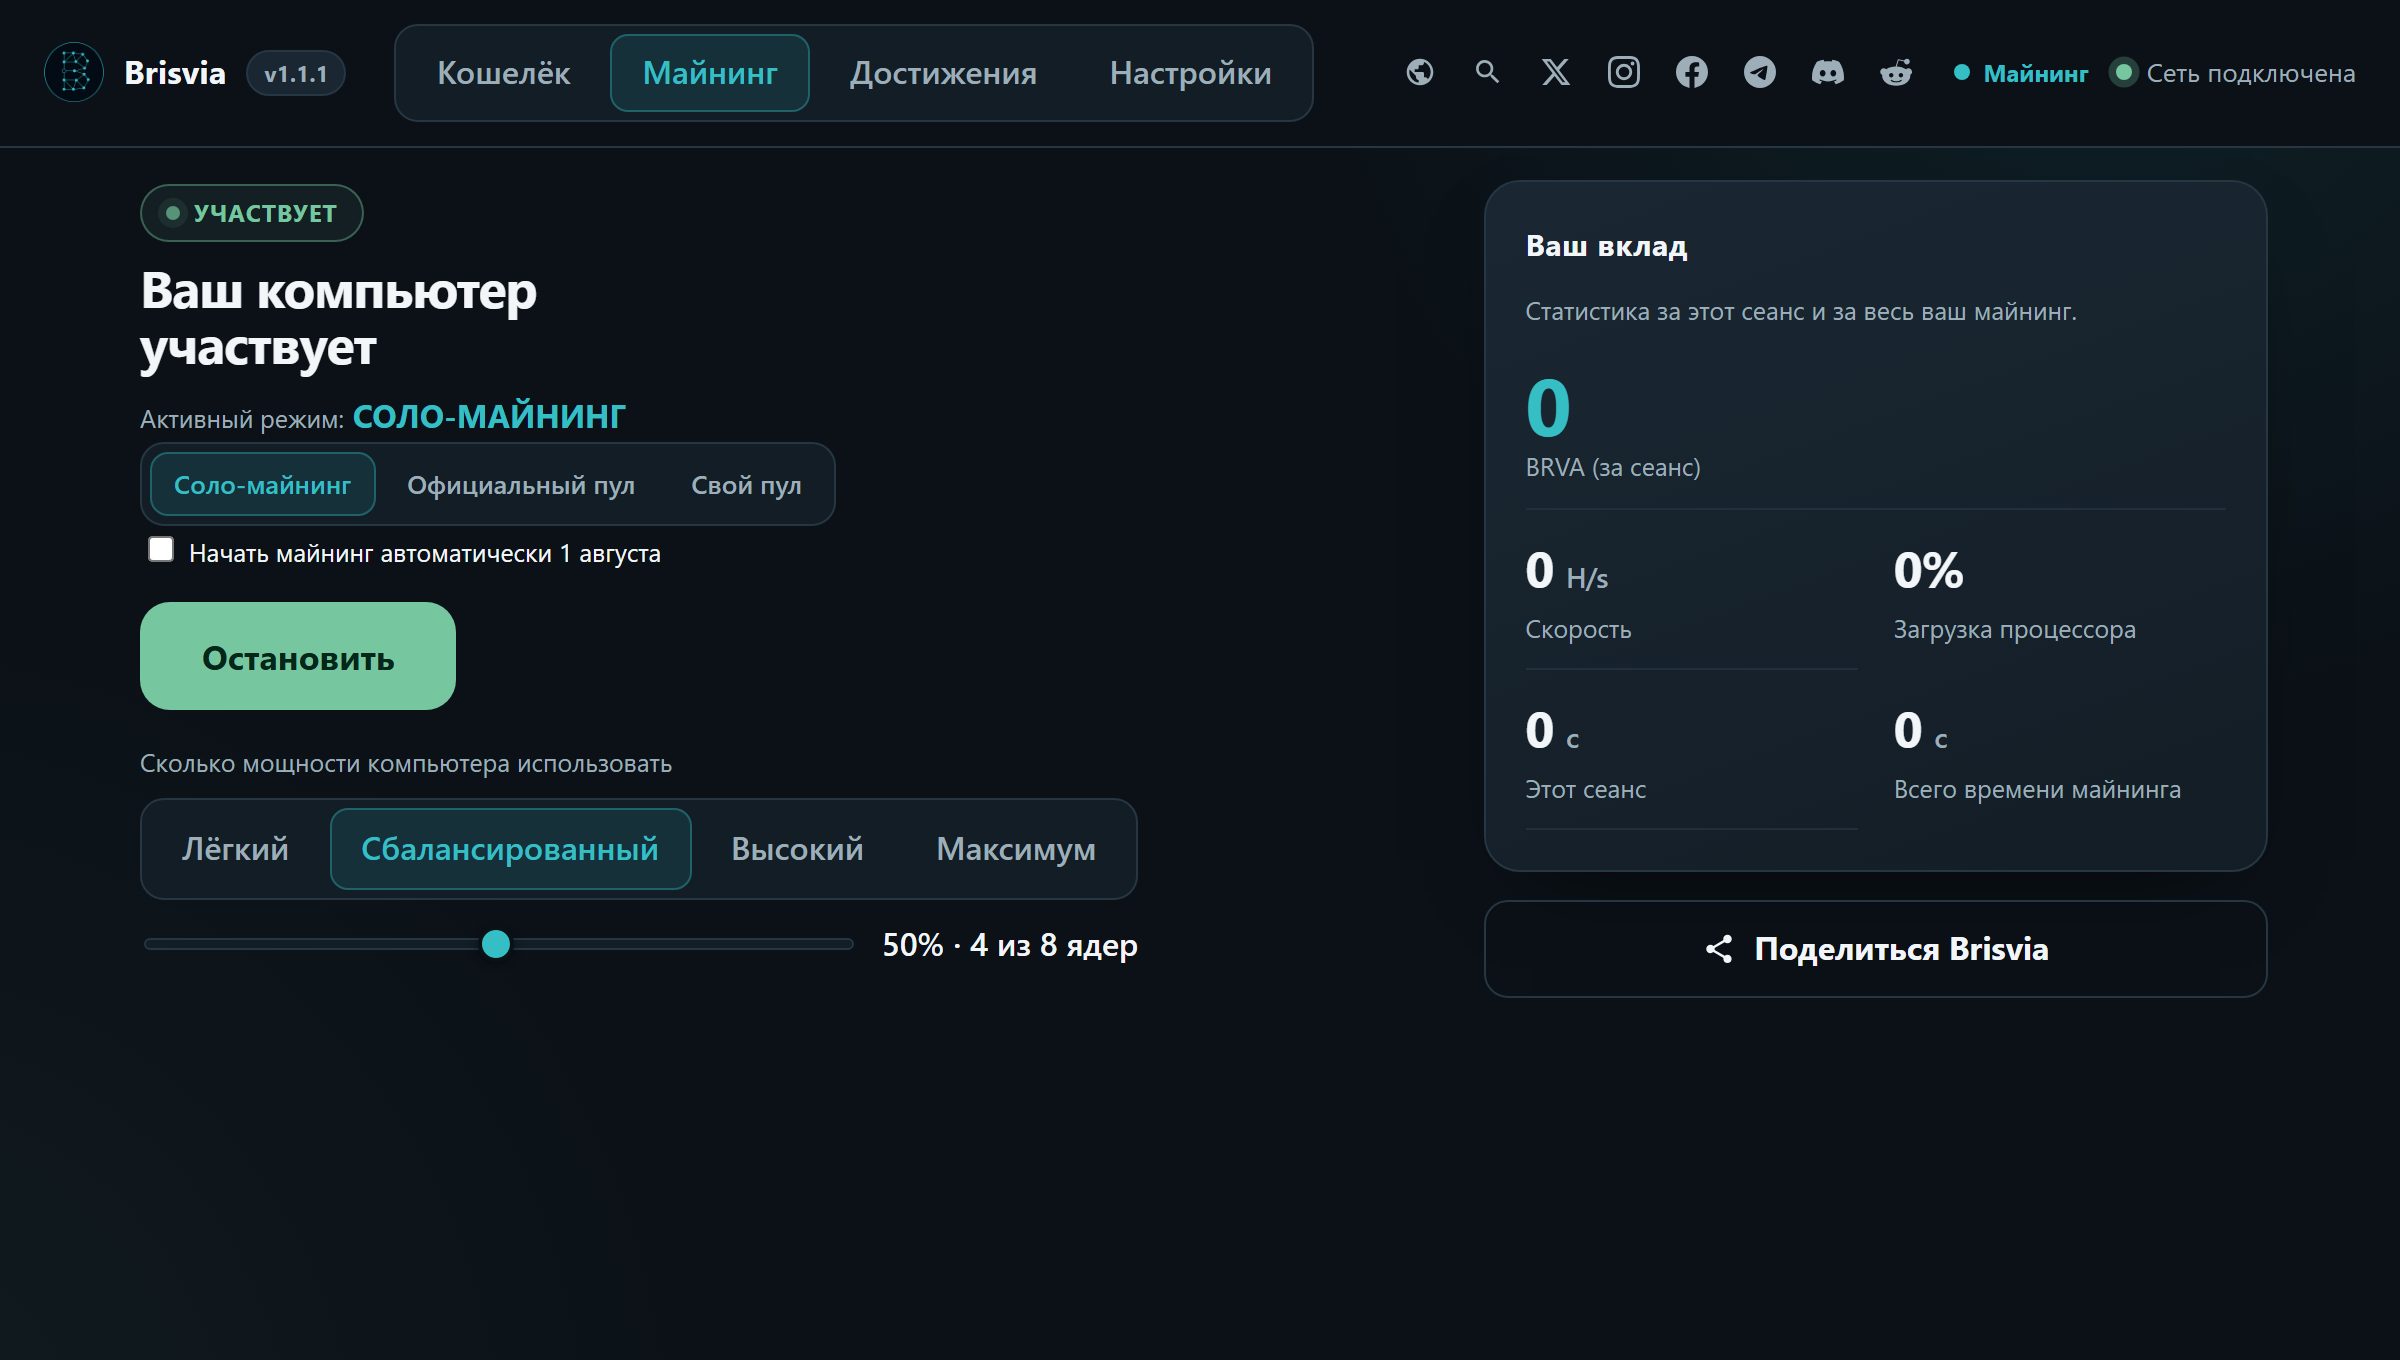Click the Всего времени майнинга label

(2037, 790)
